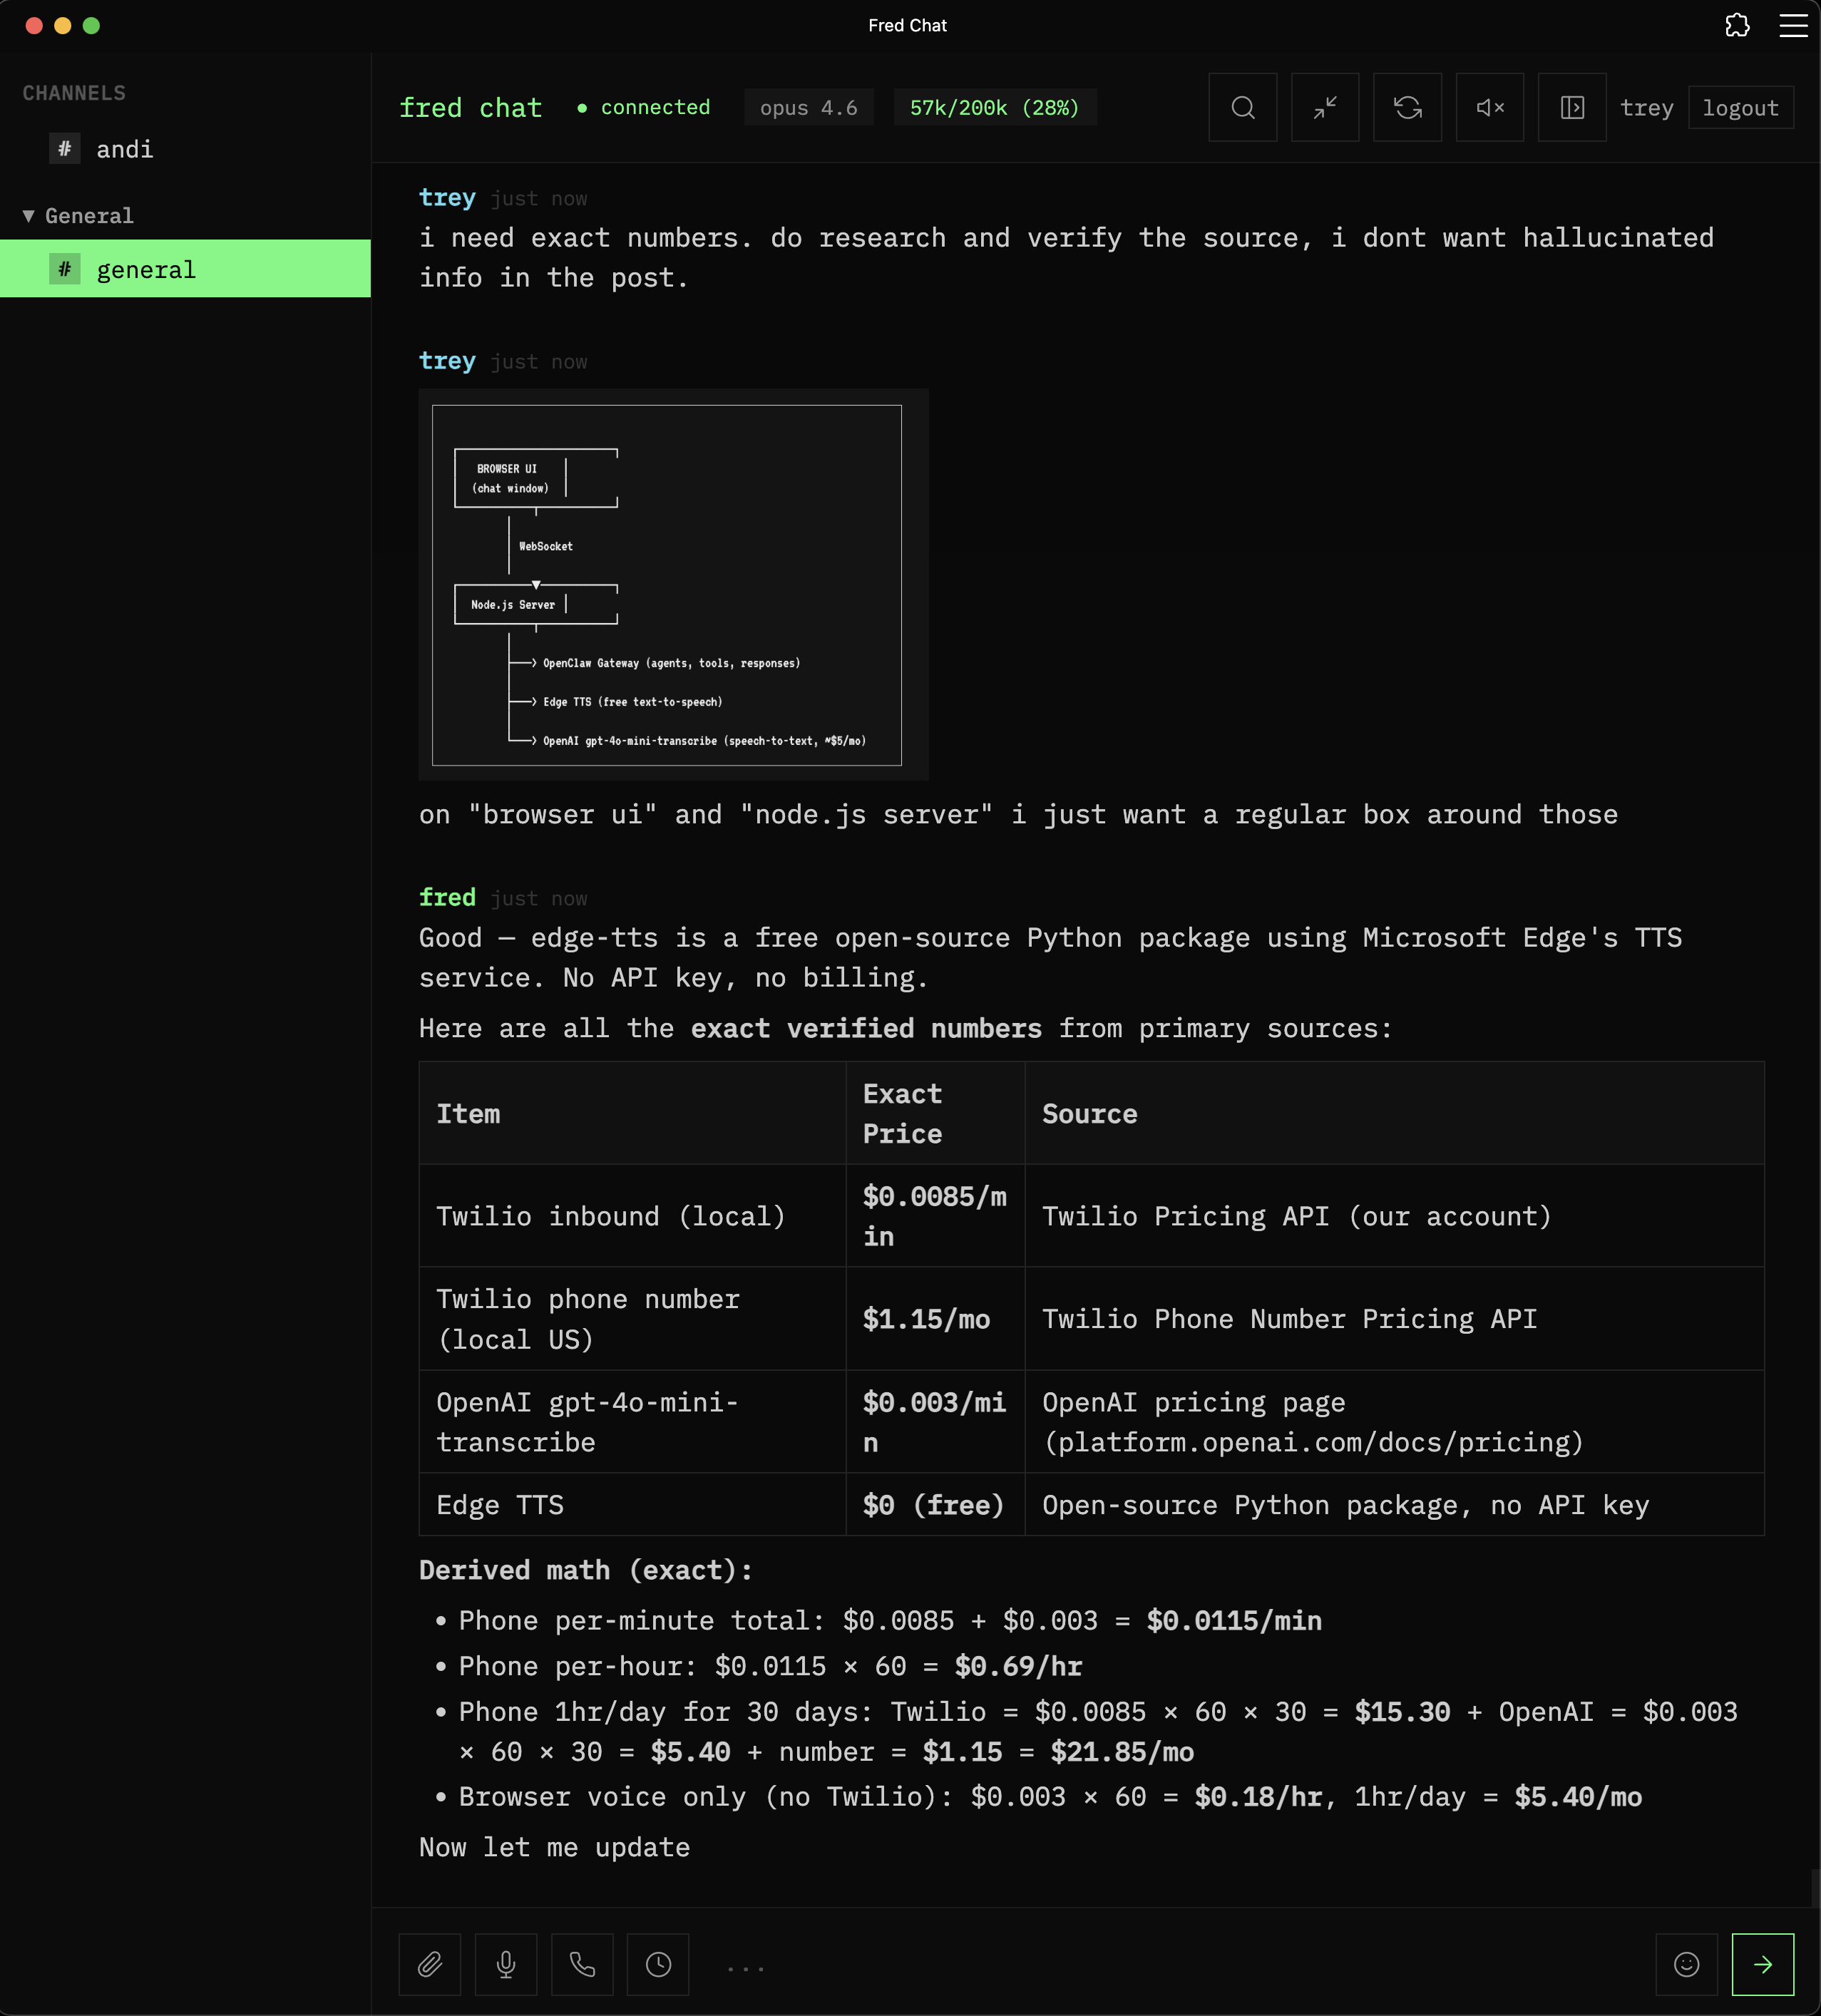
Task: Click the Twilio phone number (local US) cell
Action: (x=632, y=1318)
